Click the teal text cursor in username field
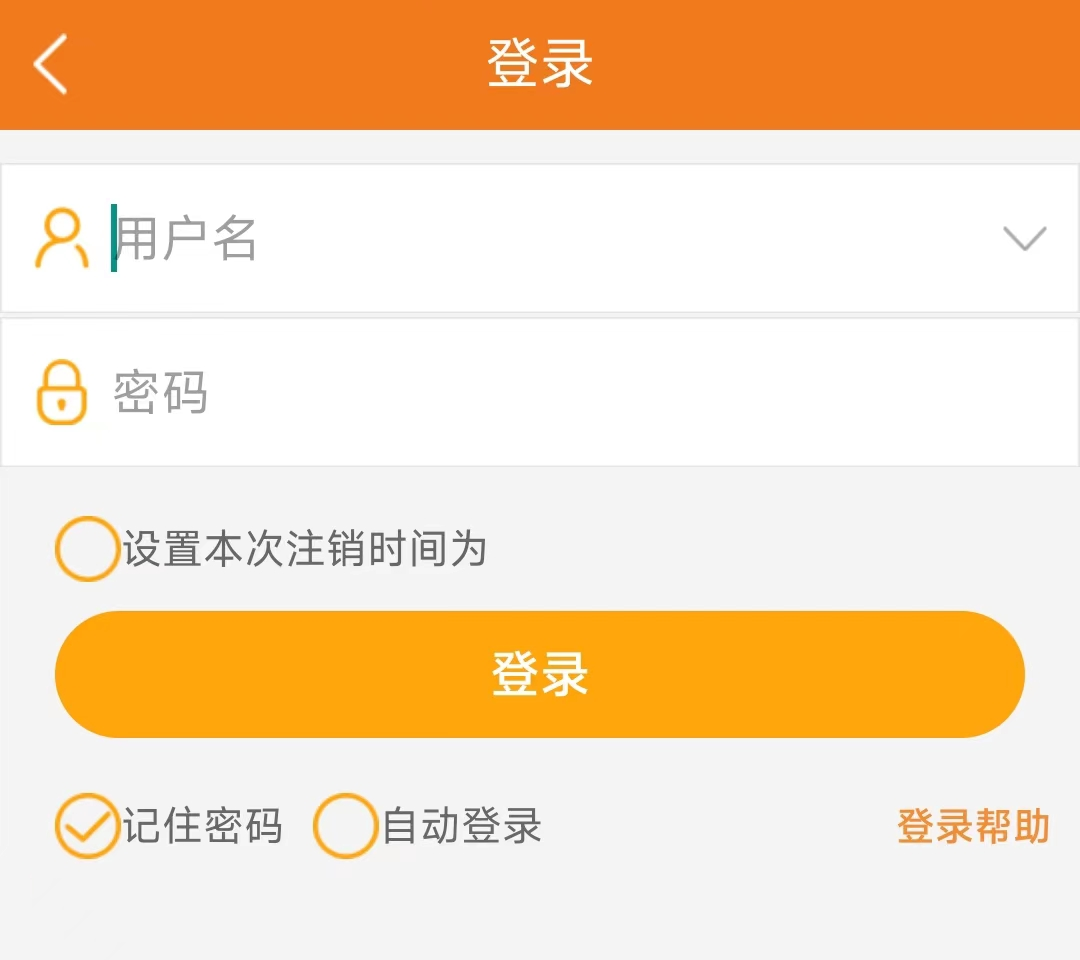Viewport: 1080px width, 960px height. point(114,238)
